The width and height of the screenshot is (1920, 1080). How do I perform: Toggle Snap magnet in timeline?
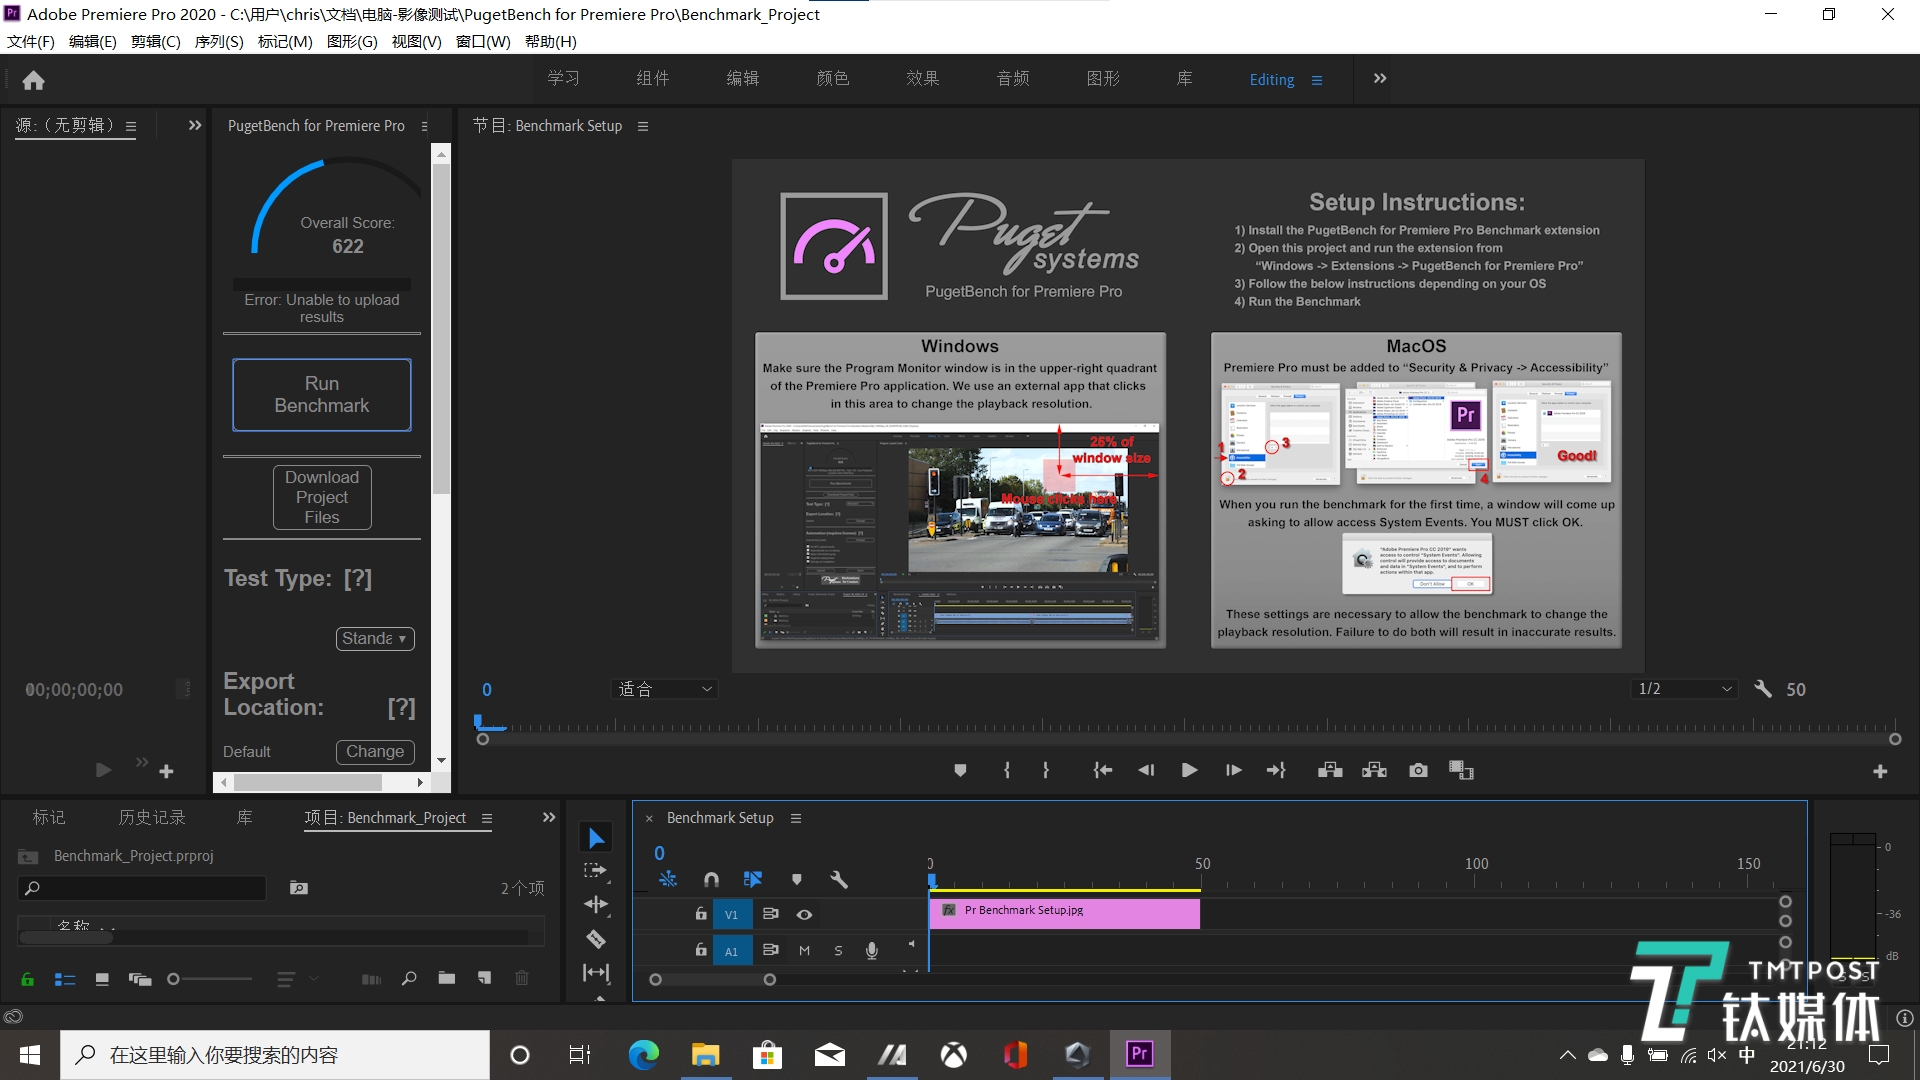(711, 879)
